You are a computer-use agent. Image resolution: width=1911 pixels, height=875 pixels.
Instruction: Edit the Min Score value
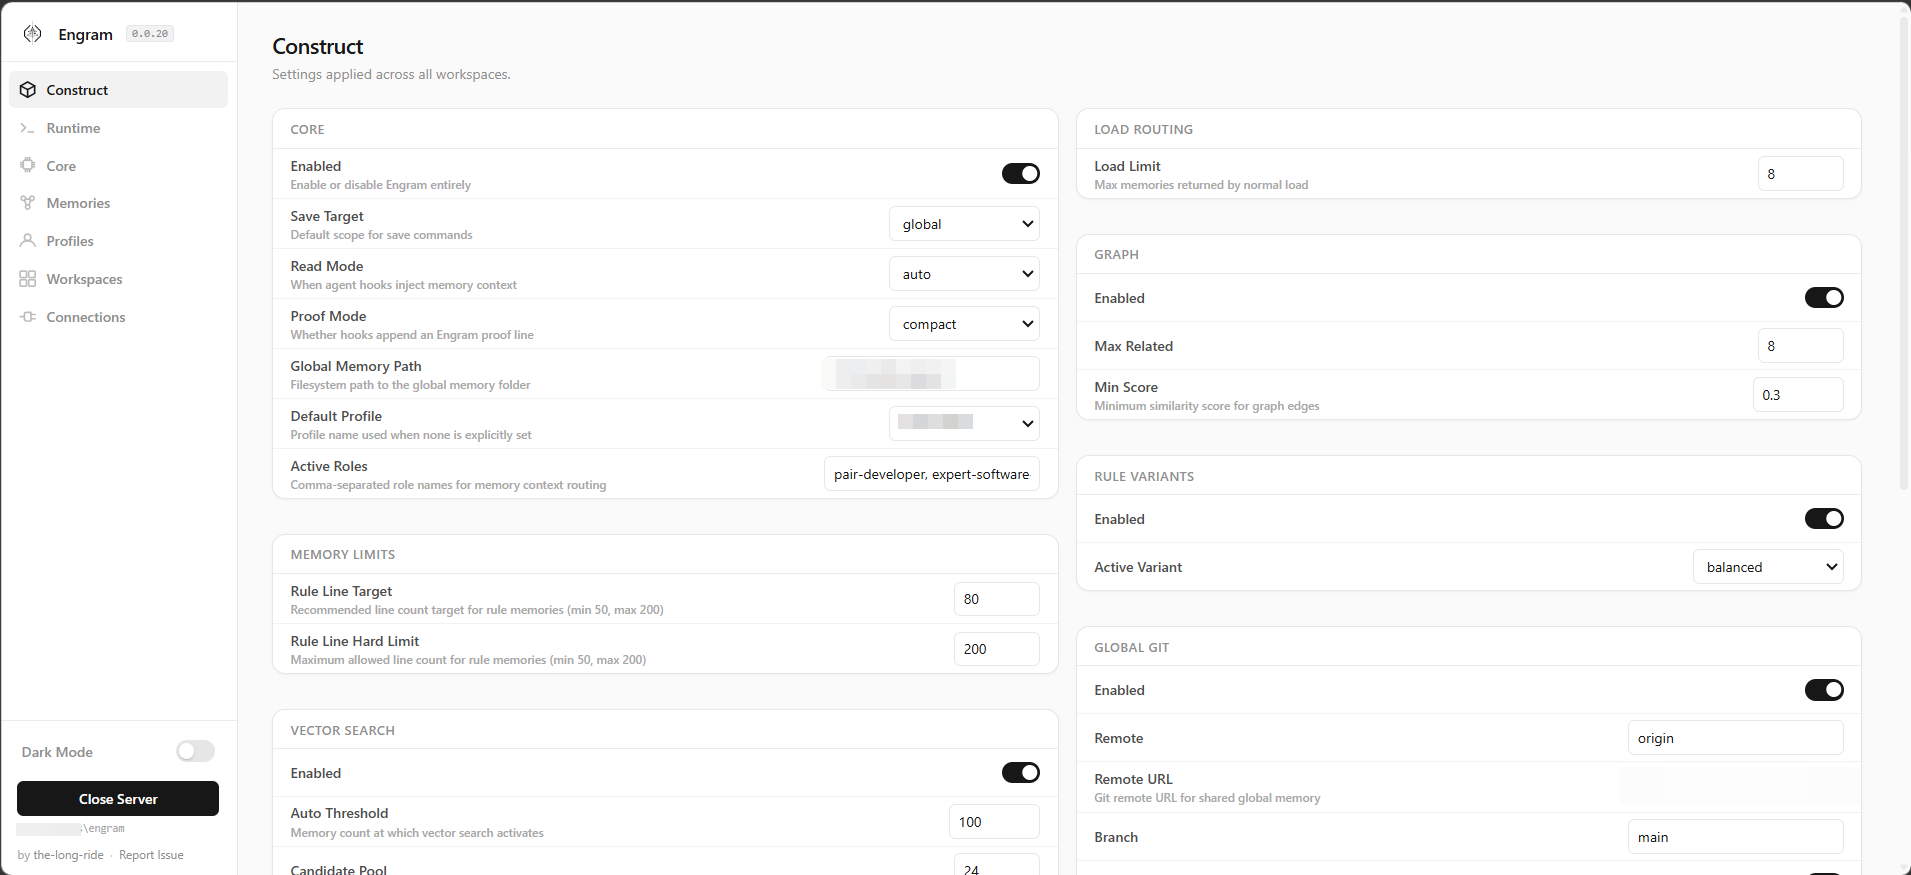[1798, 395]
